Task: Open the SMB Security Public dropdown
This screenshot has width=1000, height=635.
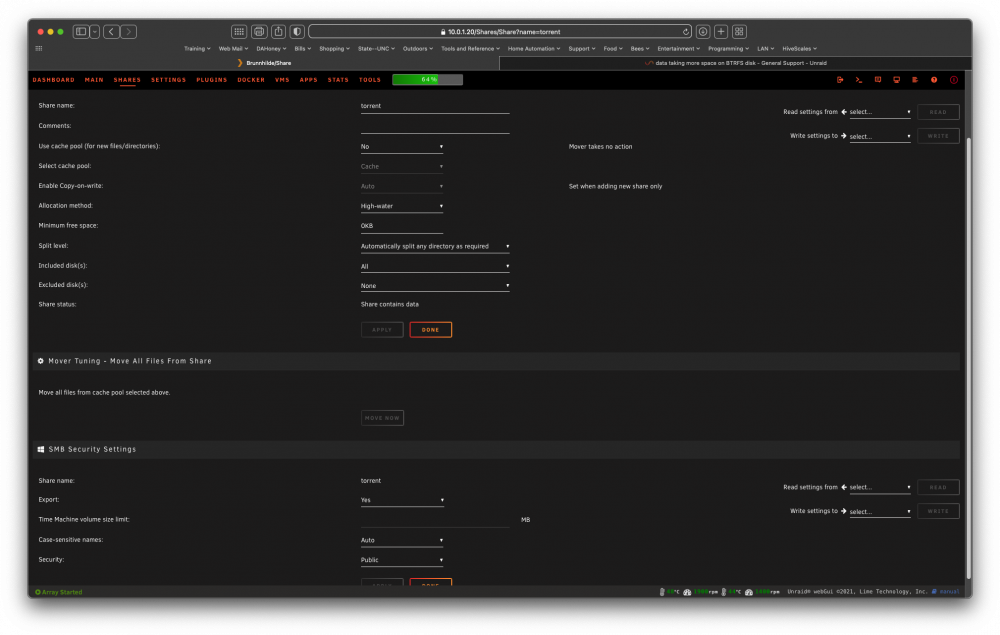Action: 402,560
